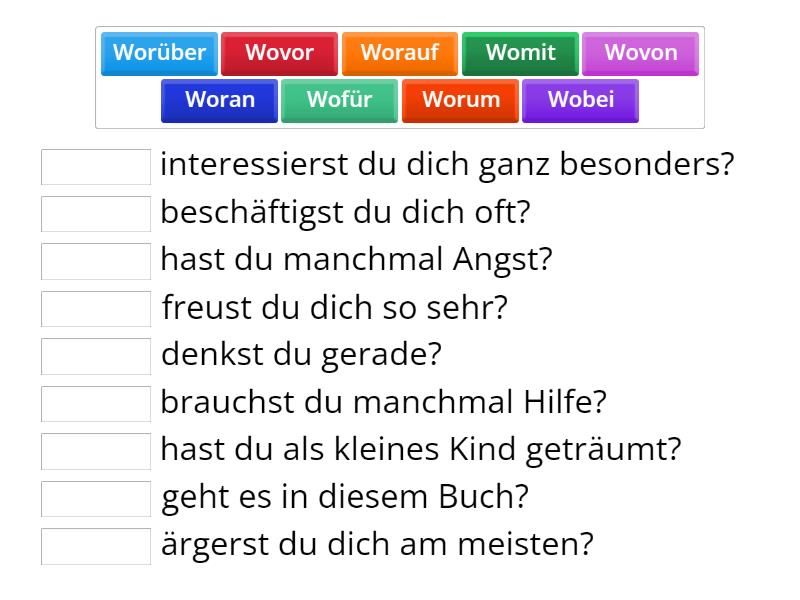Pick the teal 'Wofür' word tile

click(x=340, y=100)
